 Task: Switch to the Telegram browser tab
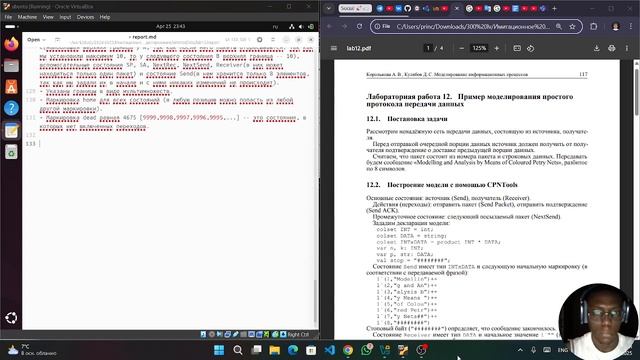pos(380,8)
